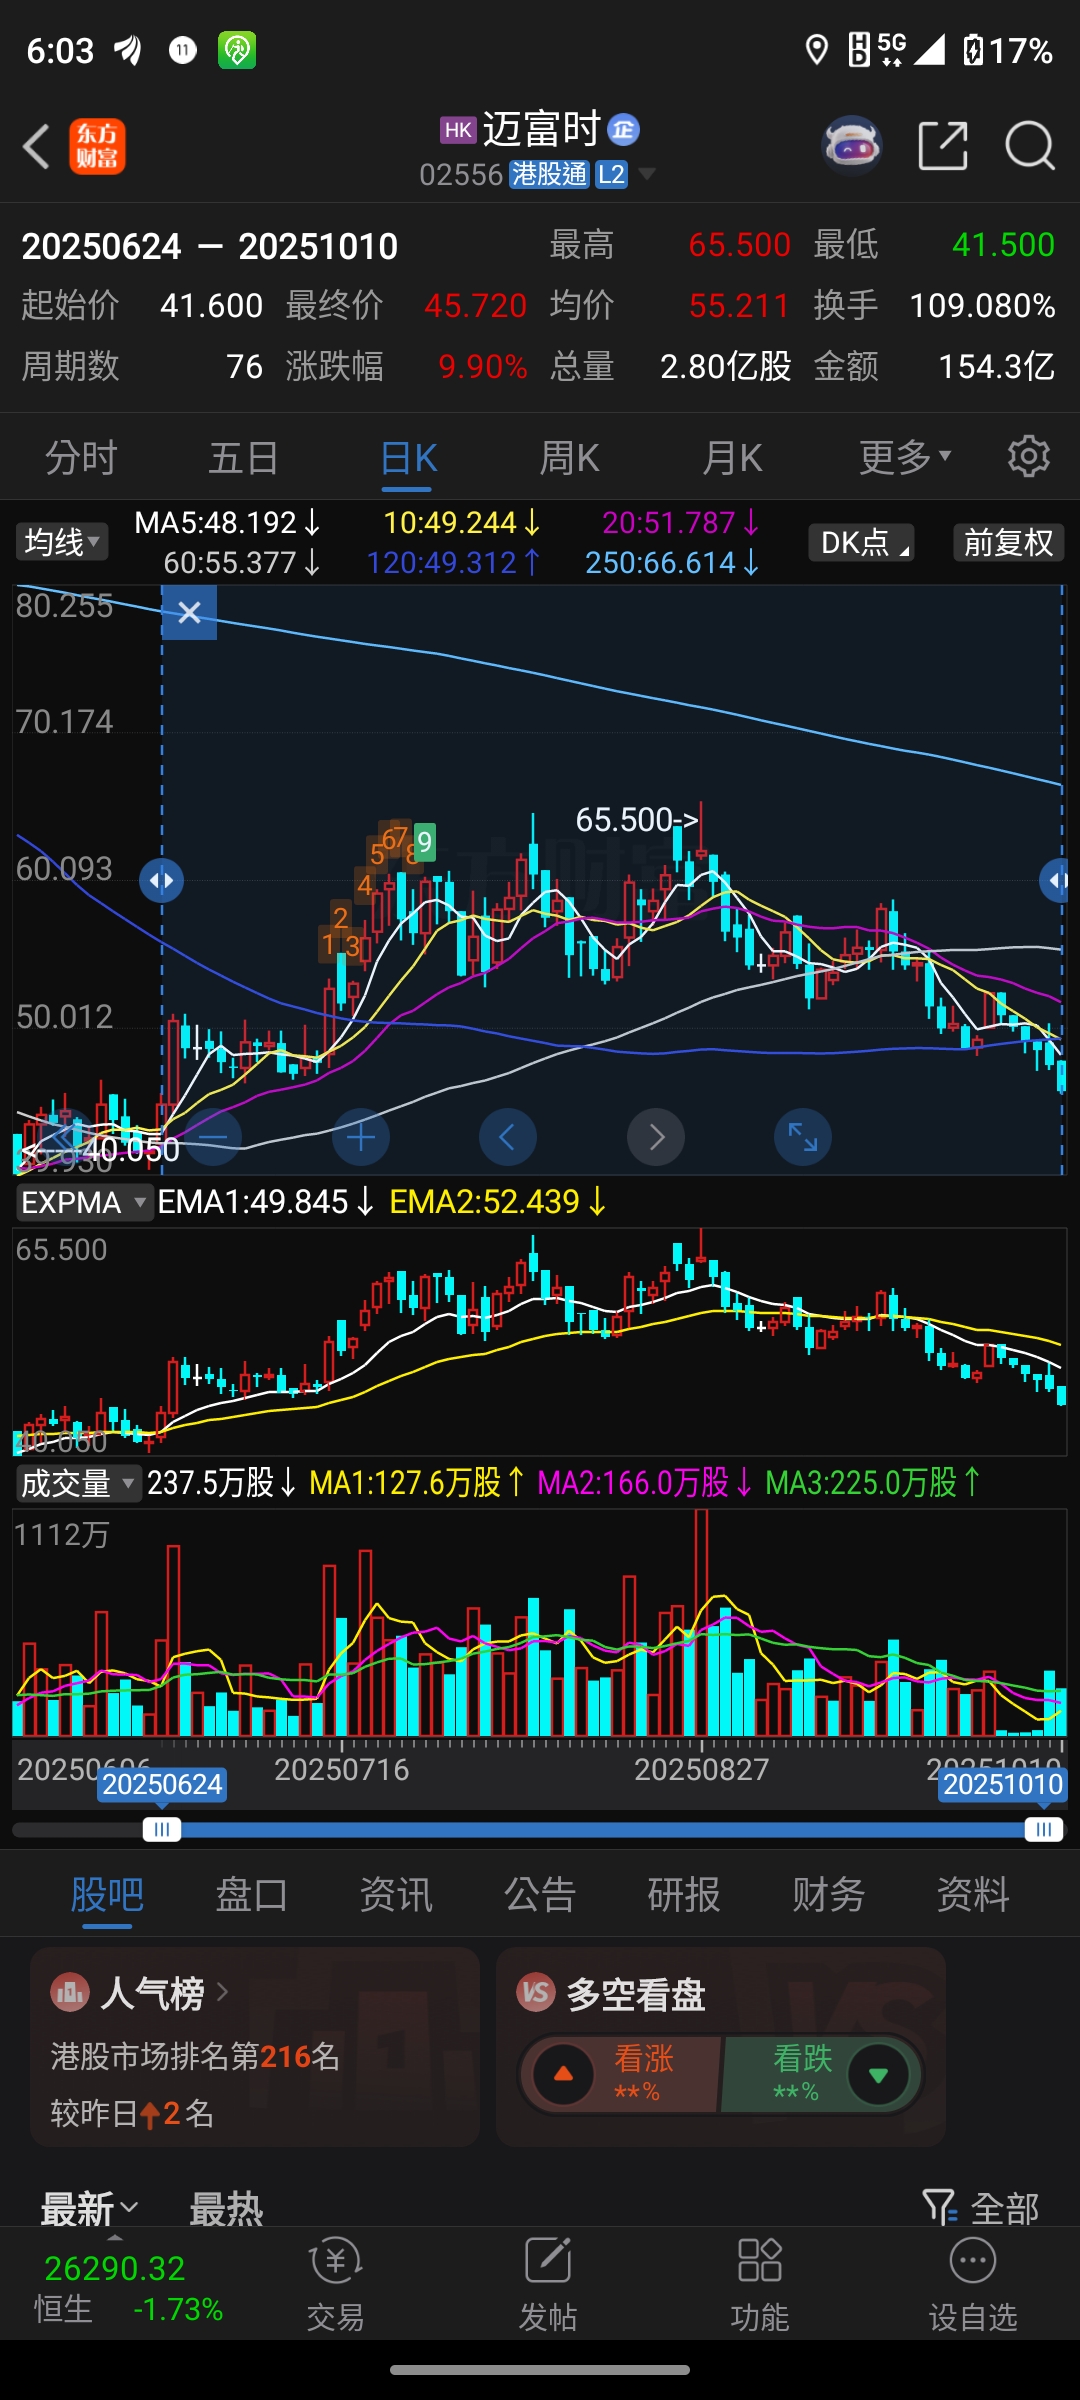This screenshot has height=2400, width=1080.
Task: Tap the location icon in status bar
Action: pos(817,49)
